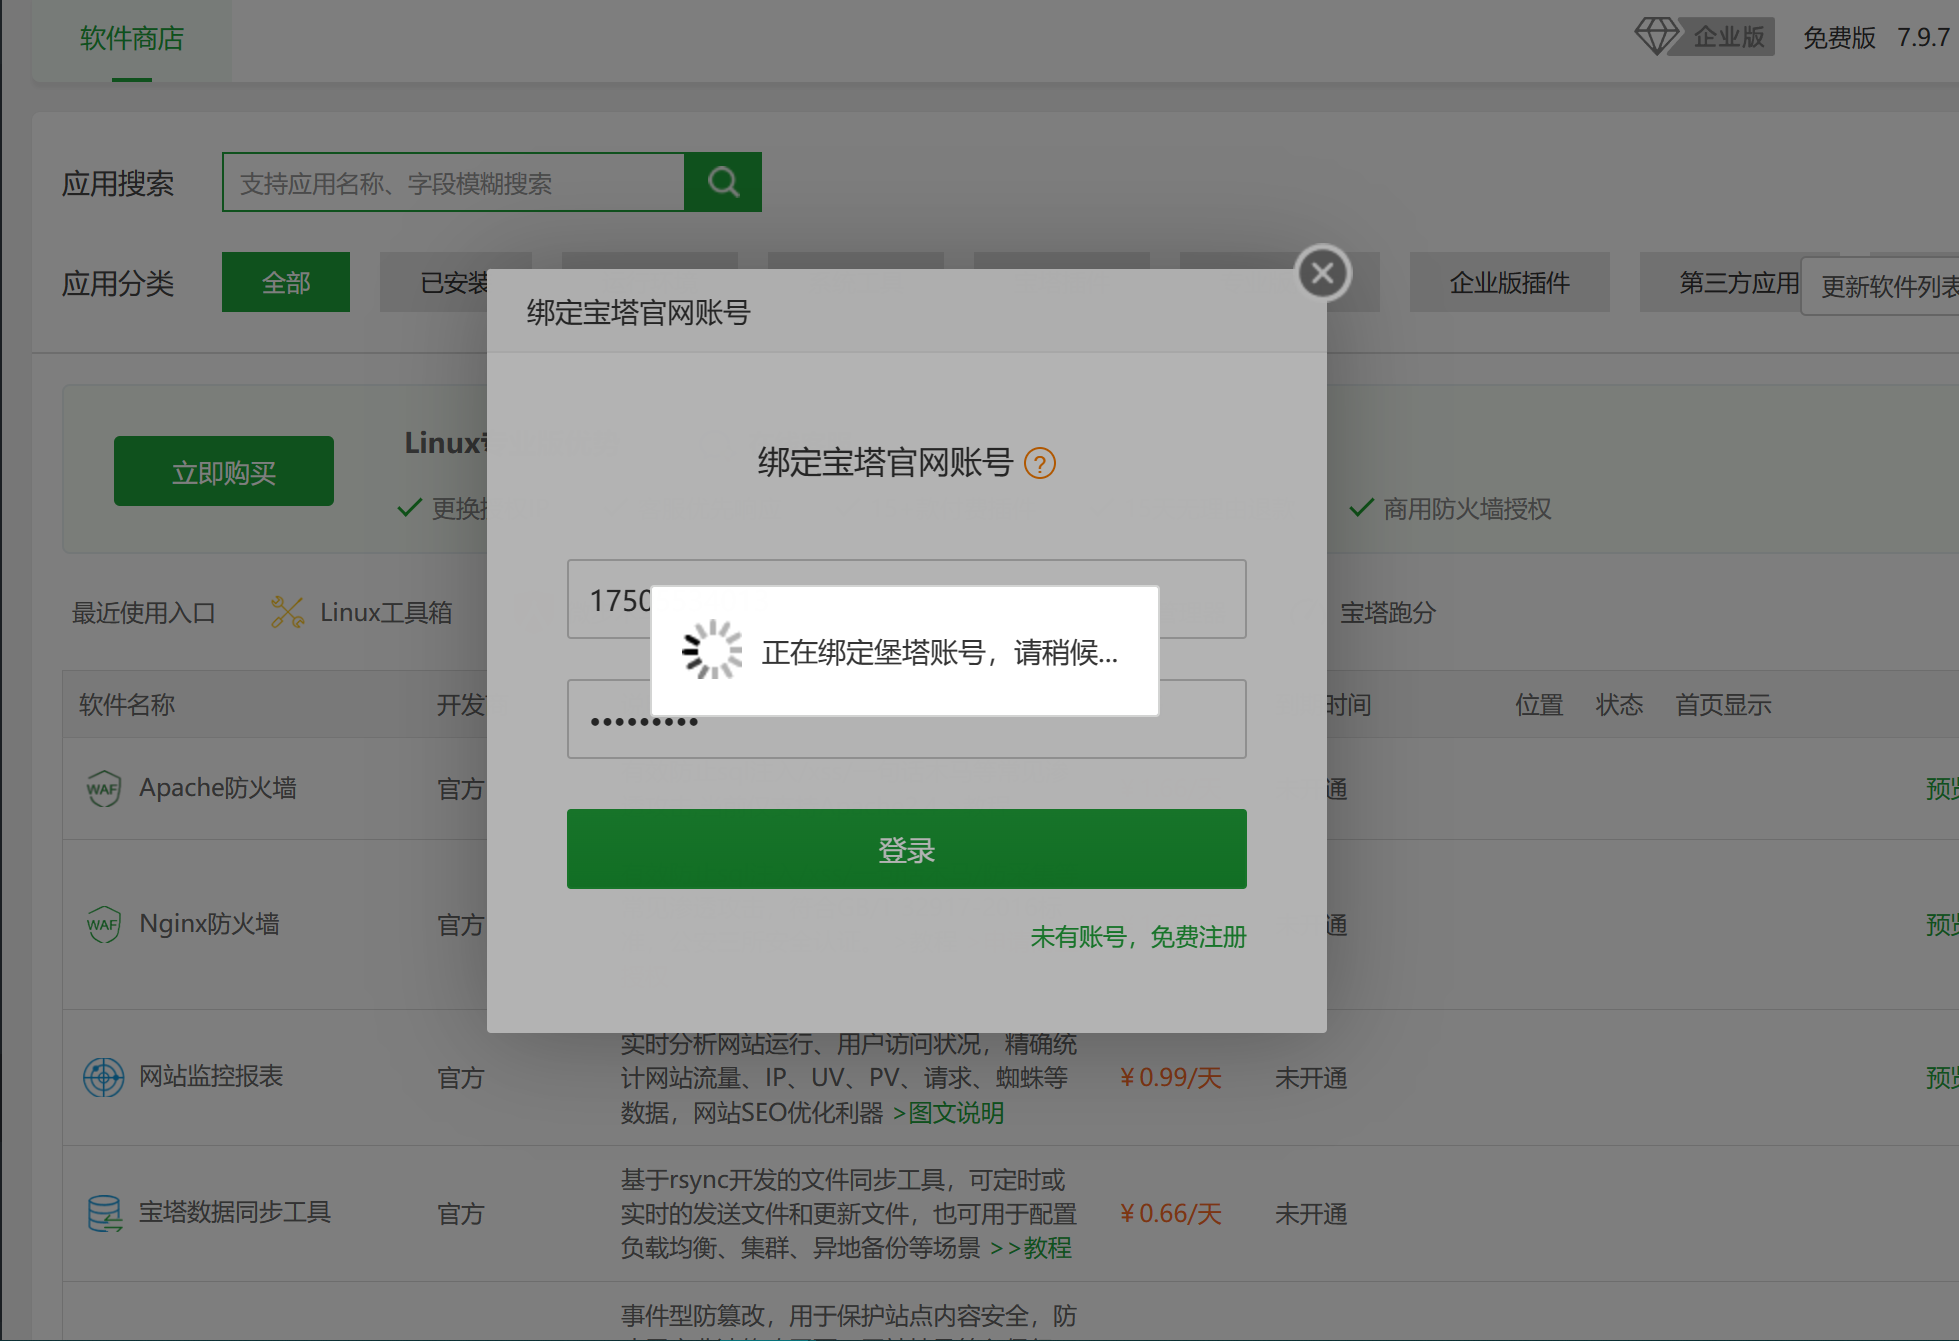Viewport: 1959px width, 1341px height.
Task: Close the bind account dialog
Action: tap(1323, 273)
